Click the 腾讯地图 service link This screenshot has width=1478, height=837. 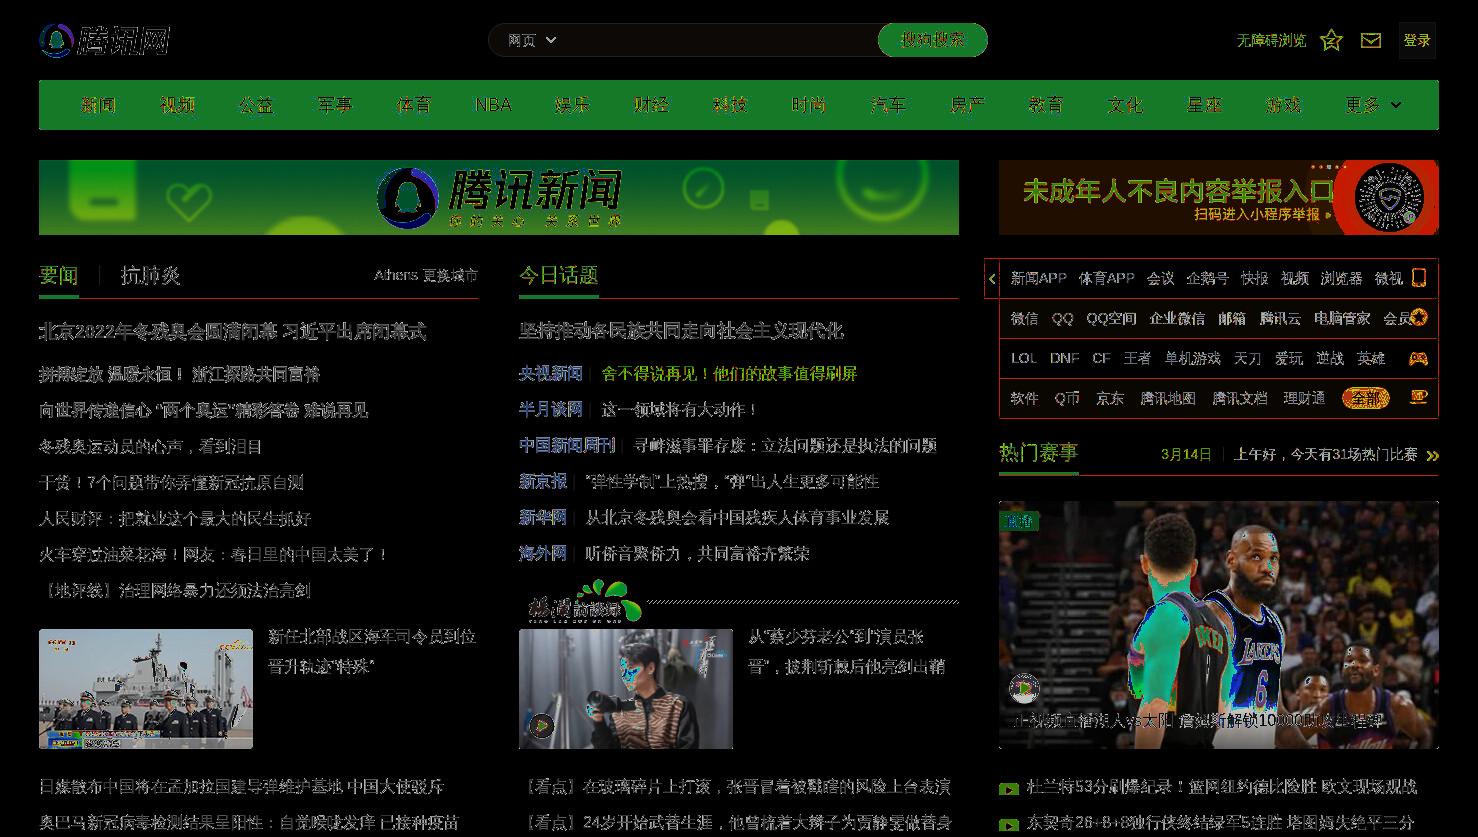1168,398
